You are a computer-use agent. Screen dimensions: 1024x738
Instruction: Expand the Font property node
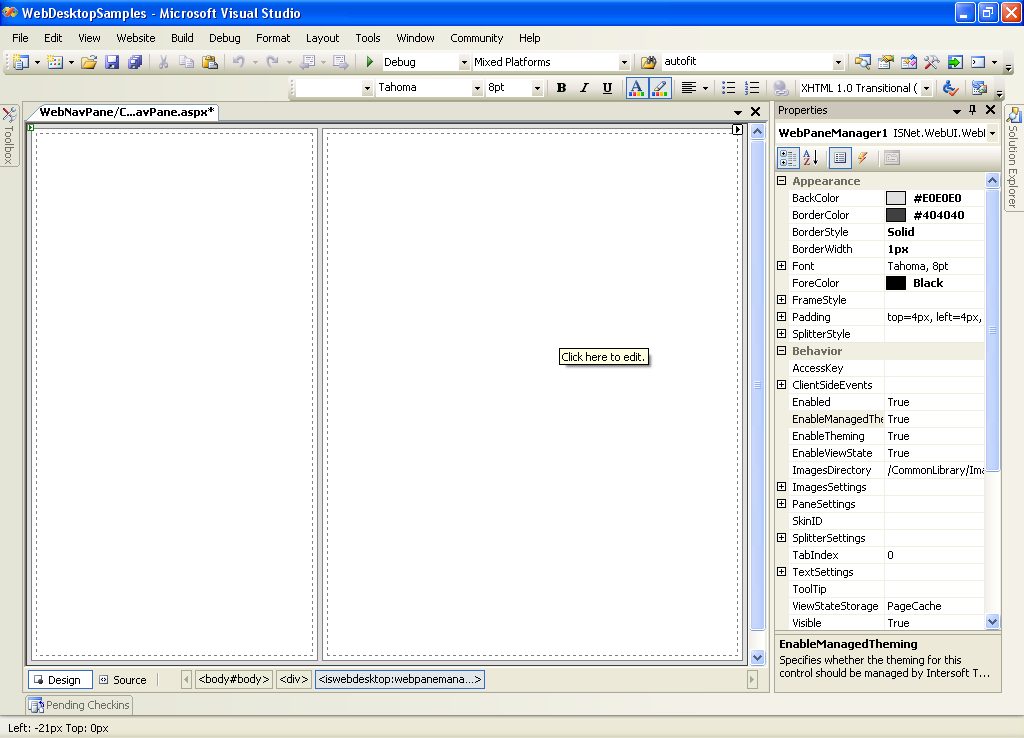point(782,266)
